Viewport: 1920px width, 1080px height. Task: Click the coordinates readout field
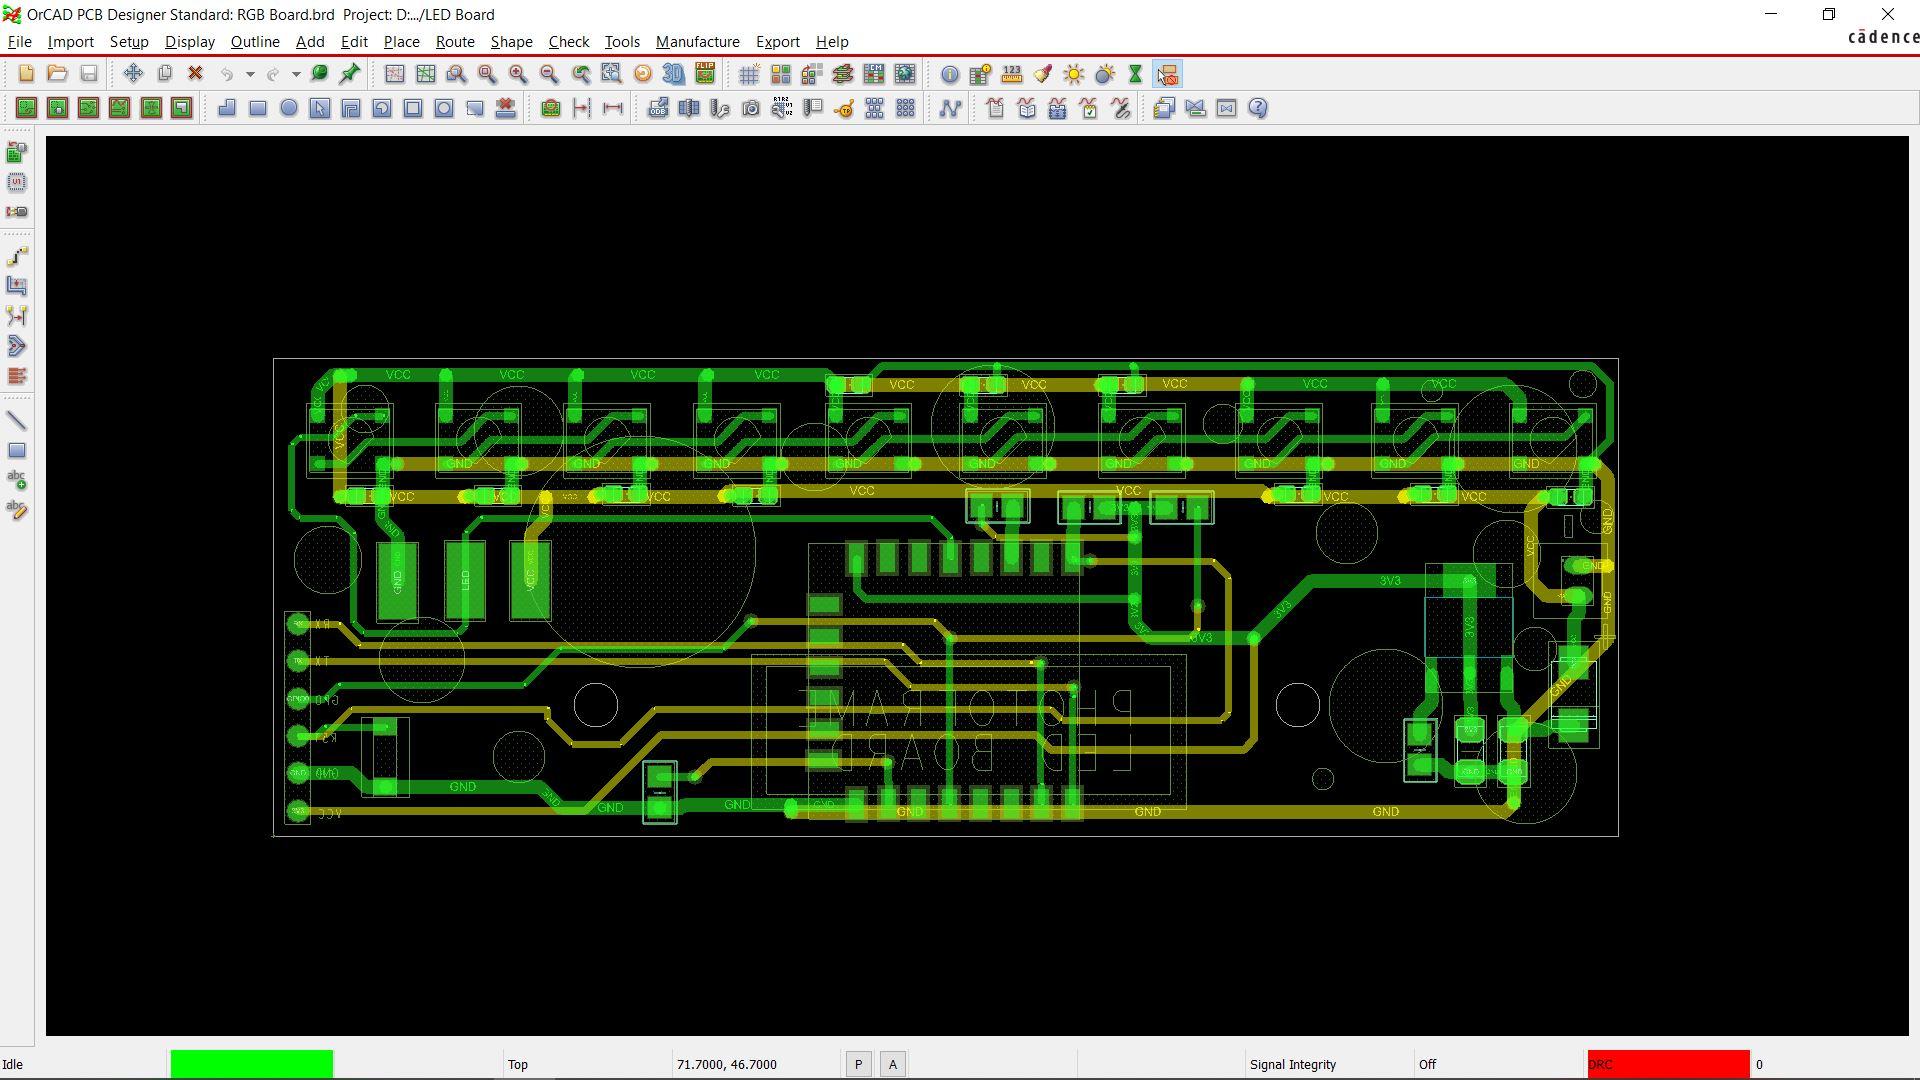(727, 1064)
